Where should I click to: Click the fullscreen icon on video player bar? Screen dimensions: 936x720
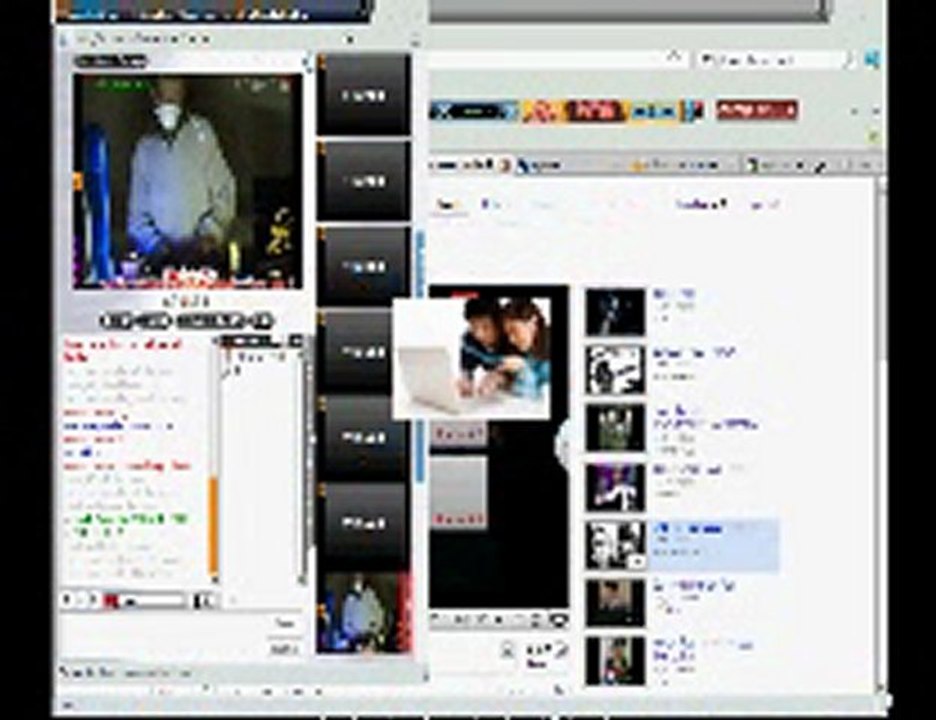coord(558,620)
